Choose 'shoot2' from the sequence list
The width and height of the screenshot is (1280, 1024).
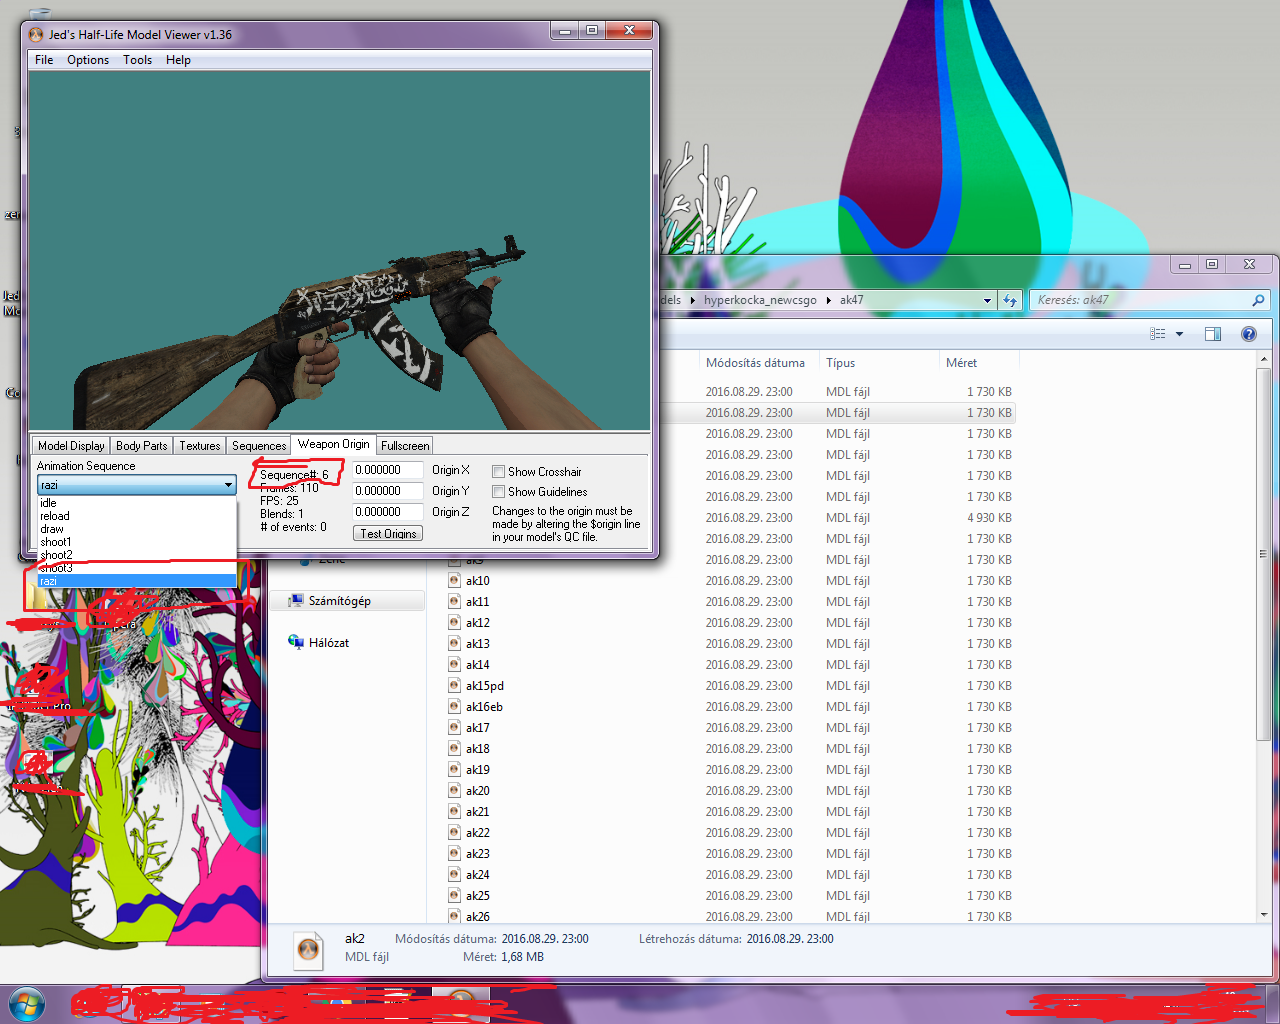pos(137,555)
